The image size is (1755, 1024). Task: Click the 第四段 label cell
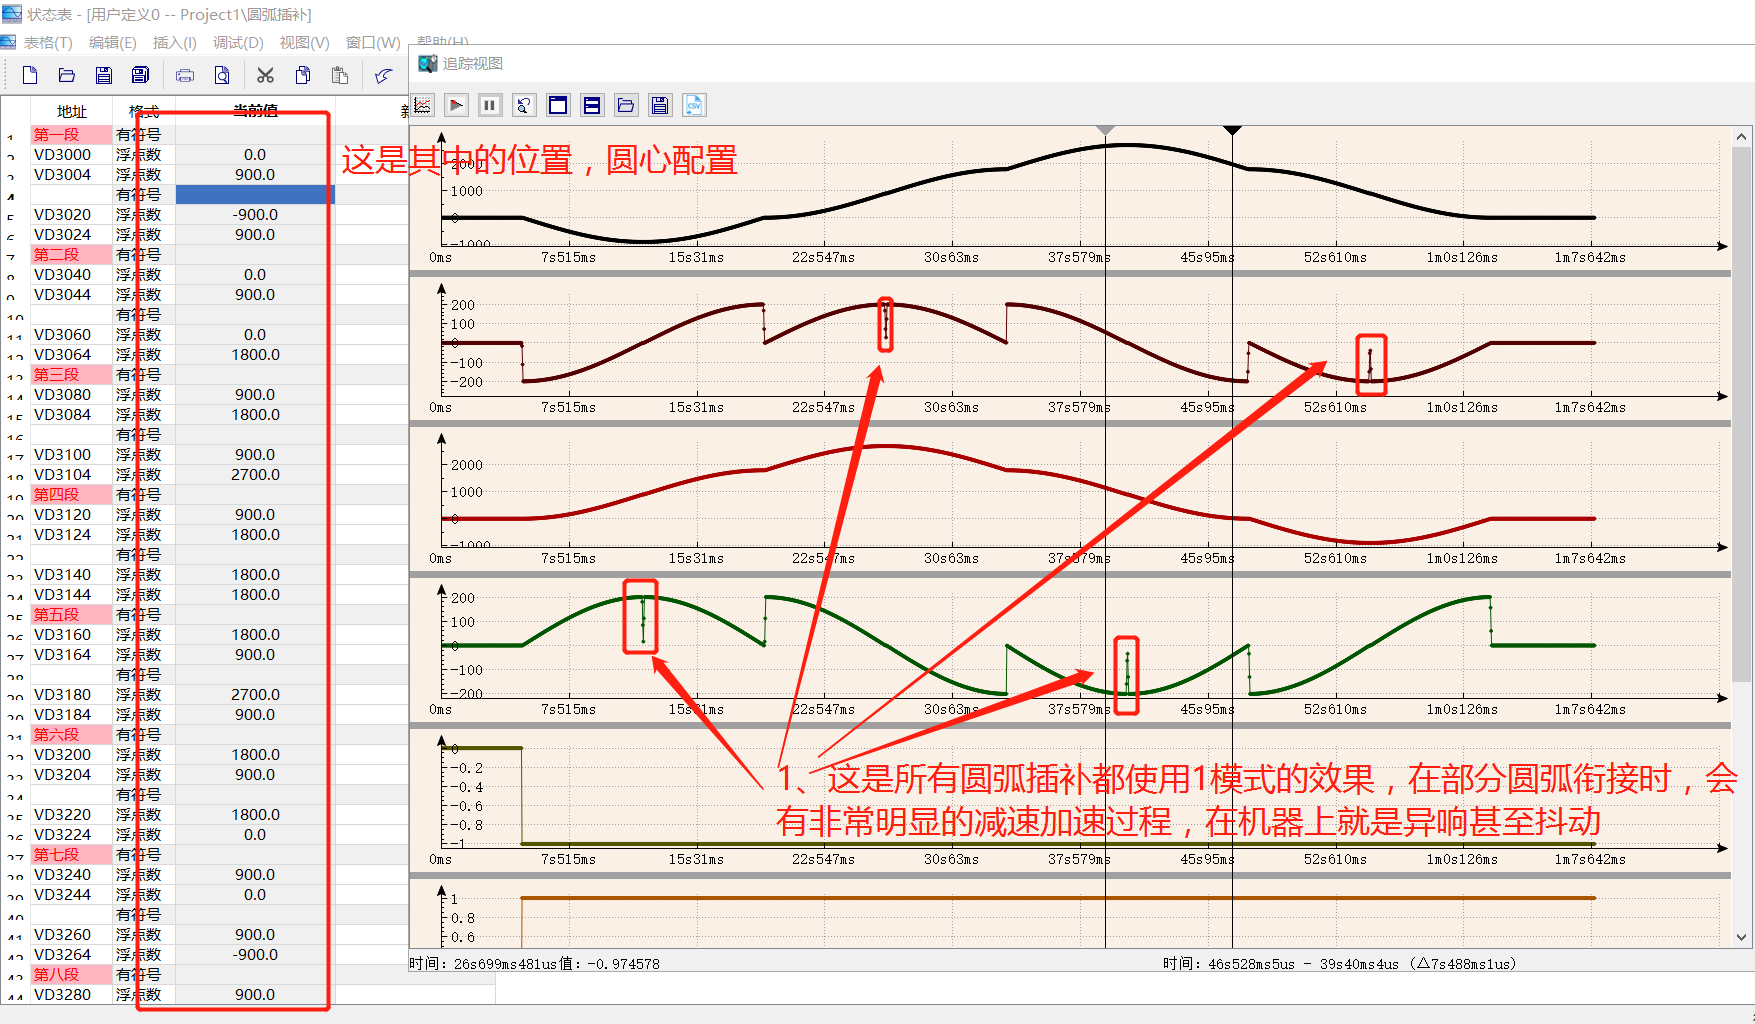point(72,494)
